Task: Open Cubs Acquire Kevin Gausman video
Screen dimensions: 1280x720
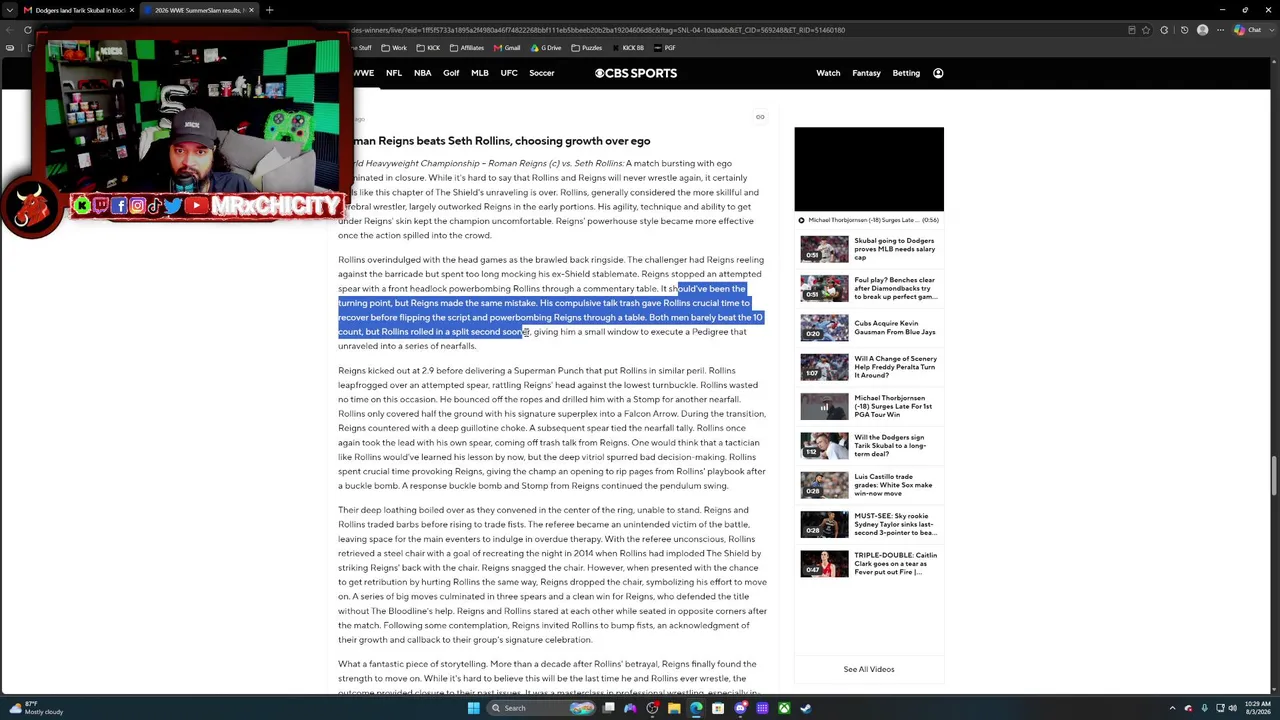Action: pyautogui.click(x=869, y=327)
